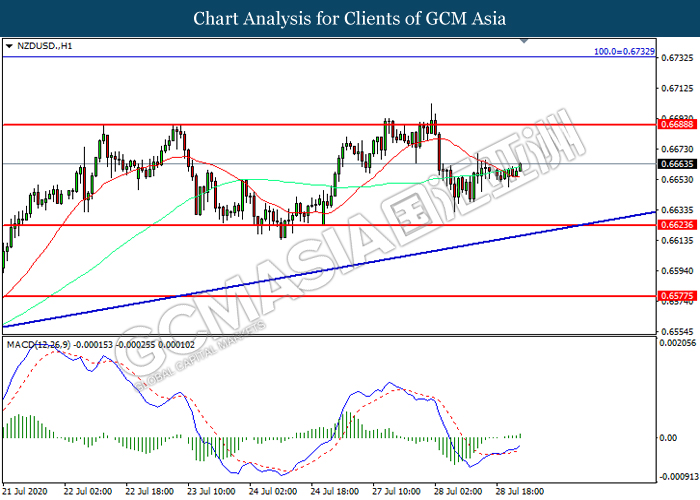The width and height of the screenshot is (700, 500).
Task: Click the 21 Jul 2020 date label
Action: pos(25,492)
